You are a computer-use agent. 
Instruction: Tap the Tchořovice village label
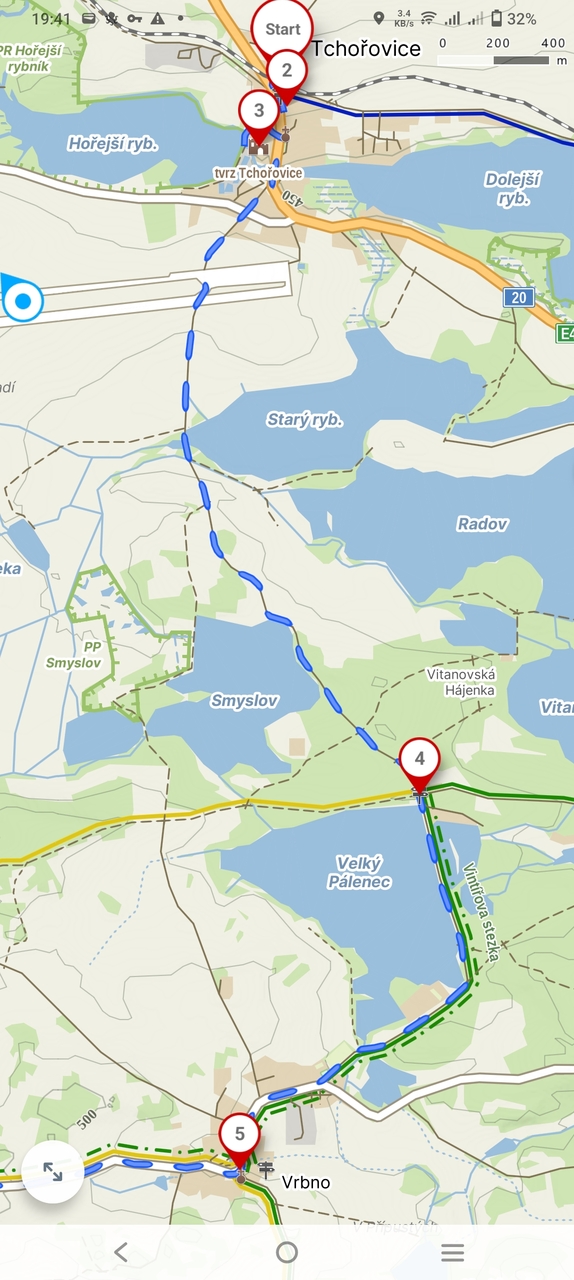(366, 48)
